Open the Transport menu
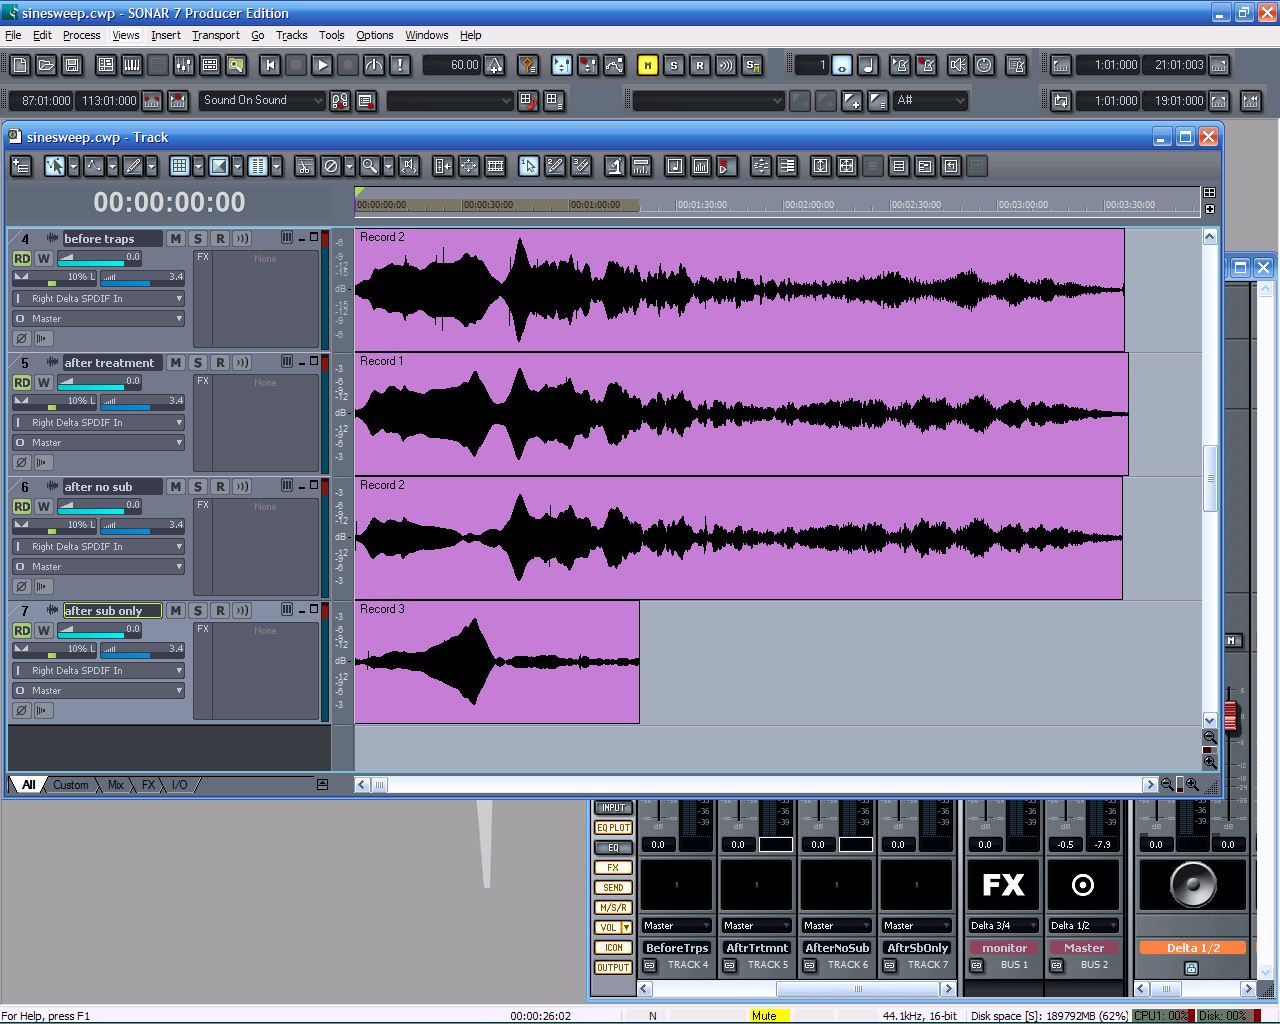The width and height of the screenshot is (1280, 1024). pyautogui.click(x=216, y=35)
